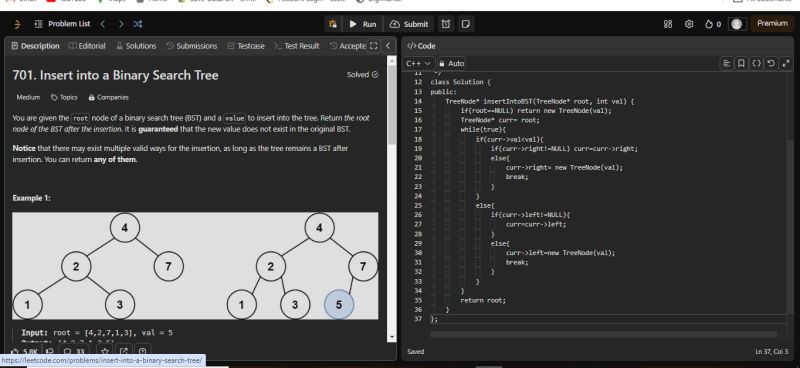Viewport: 800px width, 368px height.
Task: Click the curly braces icon in editor
Action: [756, 63]
